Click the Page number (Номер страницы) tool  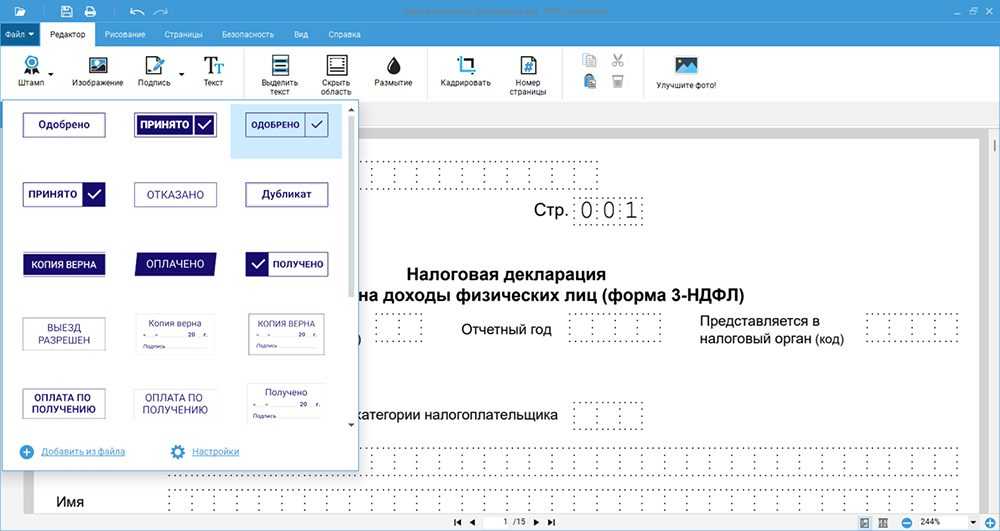[x=529, y=74]
